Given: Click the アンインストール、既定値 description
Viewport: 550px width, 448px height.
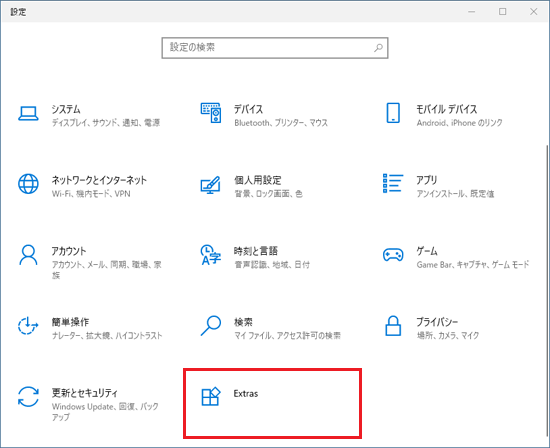Looking at the screenshot, I should (x=455, y=194).
